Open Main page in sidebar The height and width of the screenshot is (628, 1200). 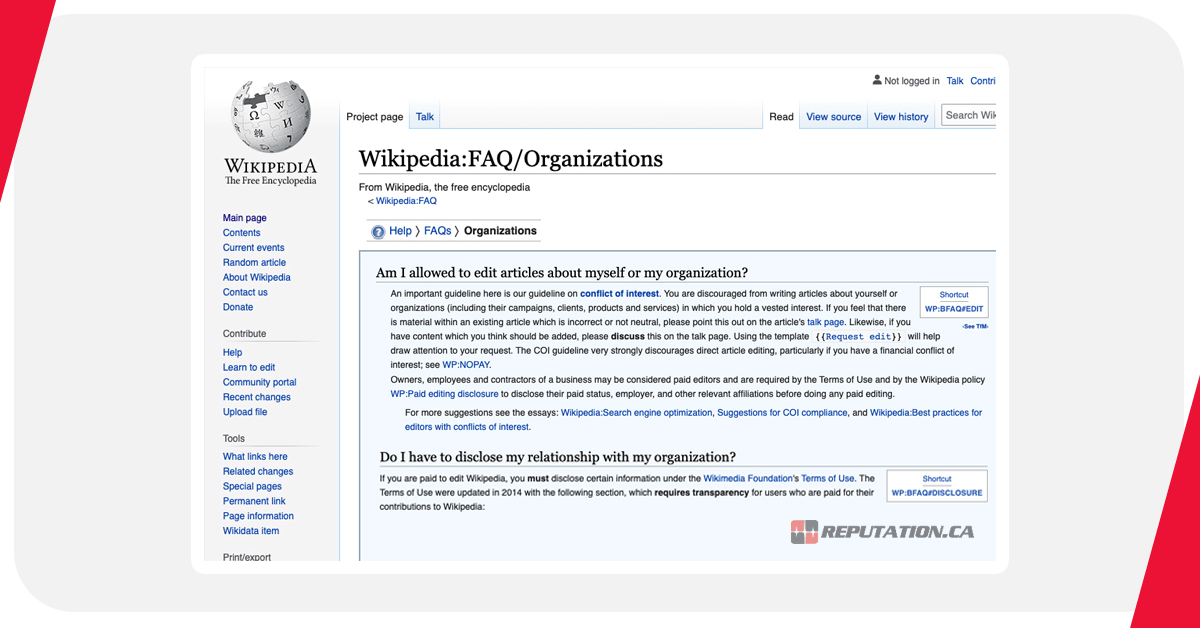click(x=245, y=218)
